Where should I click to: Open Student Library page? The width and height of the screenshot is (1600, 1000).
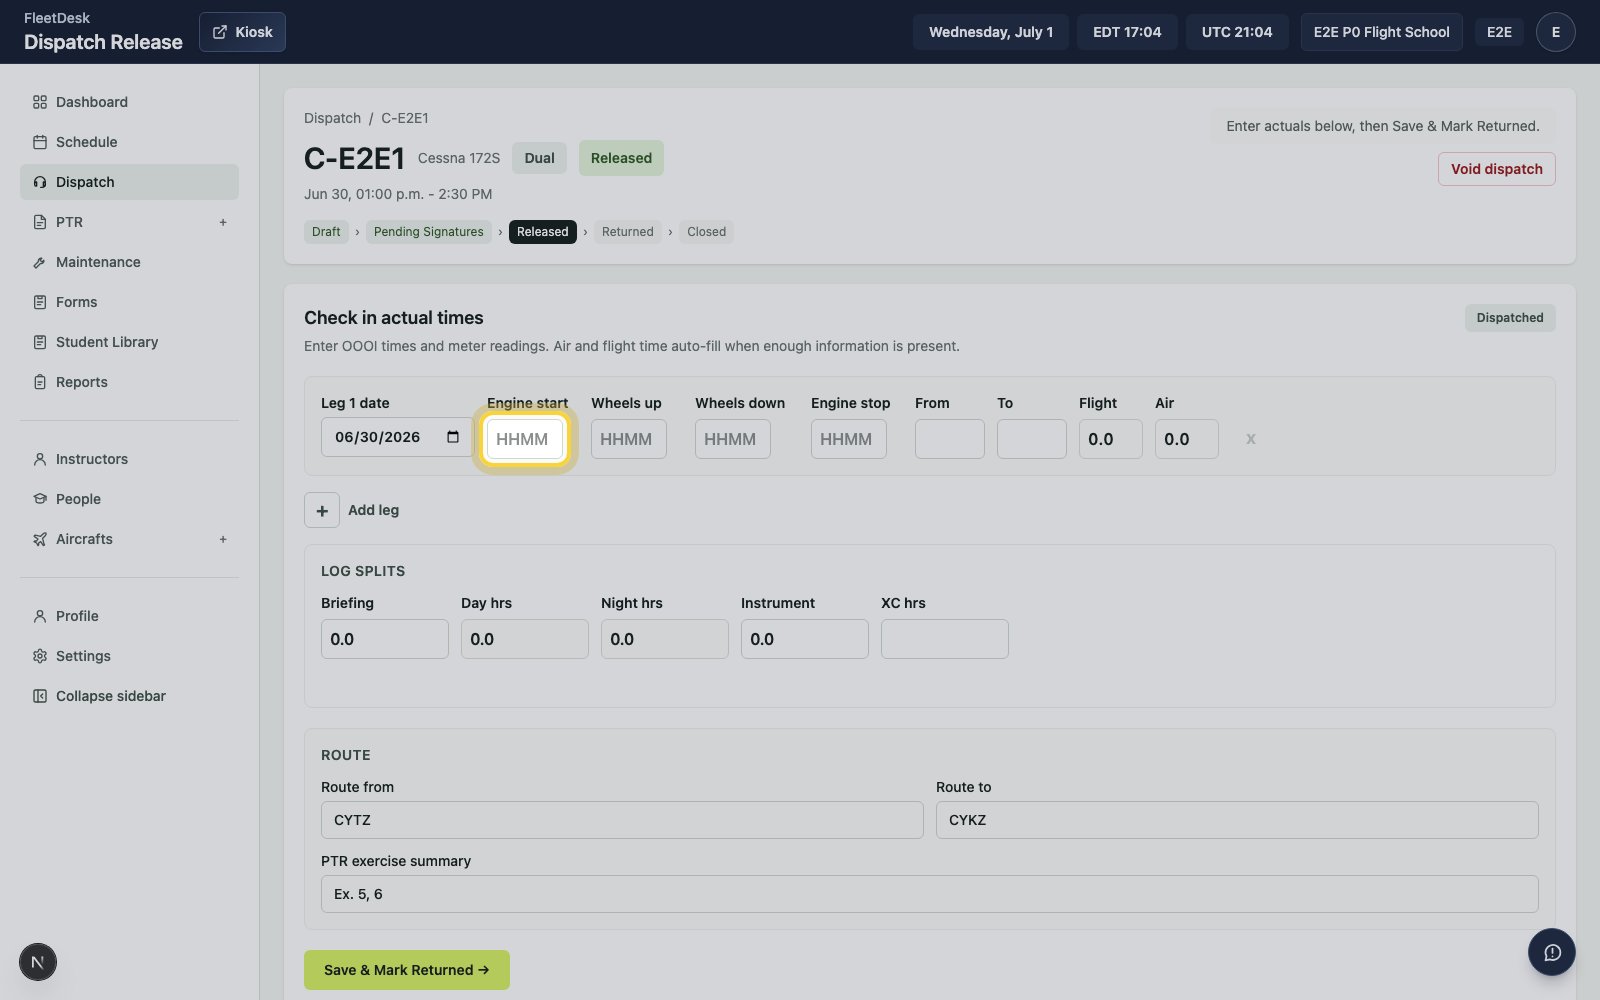129,342
